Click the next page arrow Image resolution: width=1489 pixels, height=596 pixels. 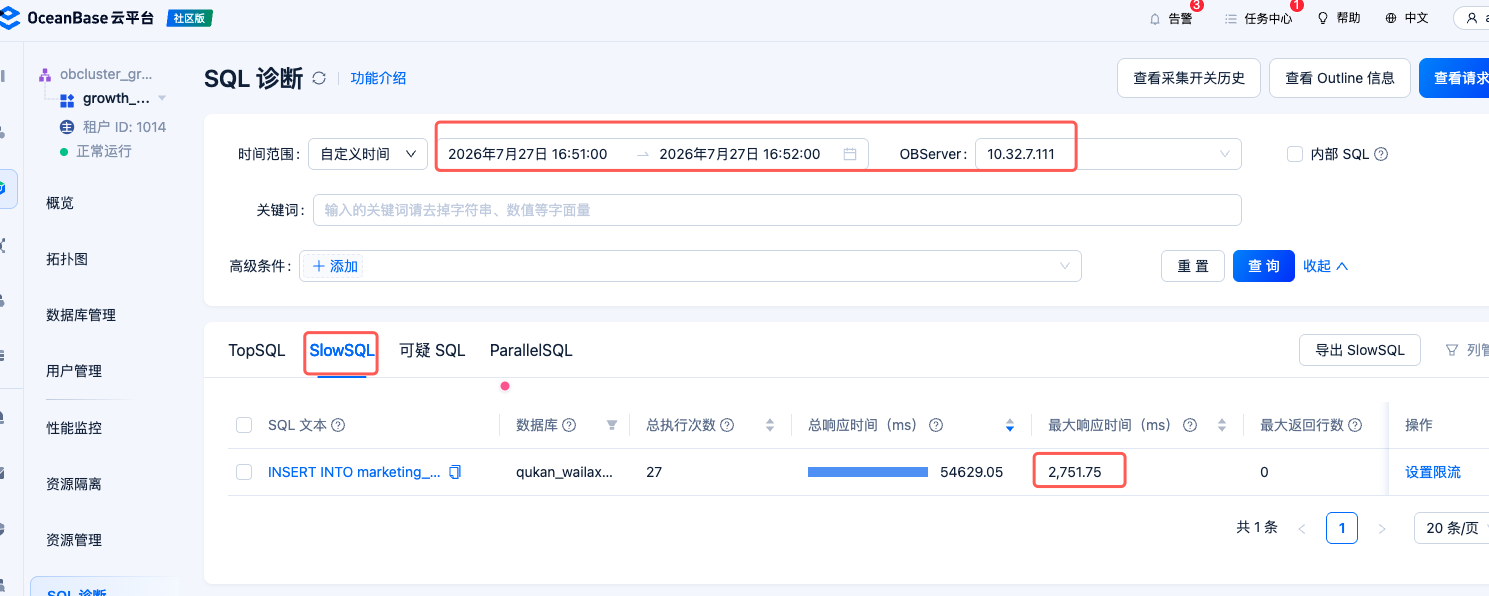coord(1382,528)
